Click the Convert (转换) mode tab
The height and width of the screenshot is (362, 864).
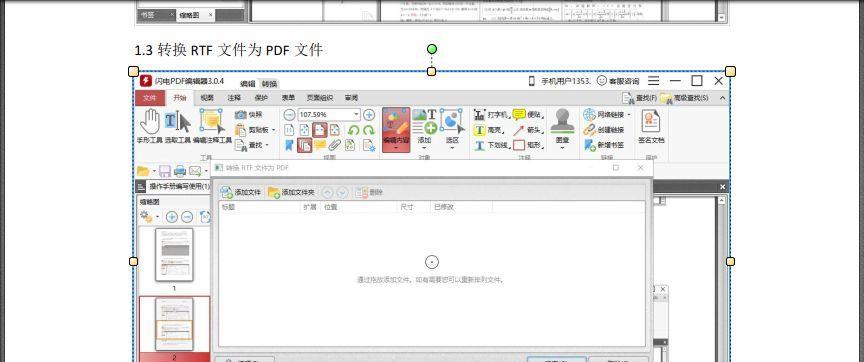[x=269, y=84]
